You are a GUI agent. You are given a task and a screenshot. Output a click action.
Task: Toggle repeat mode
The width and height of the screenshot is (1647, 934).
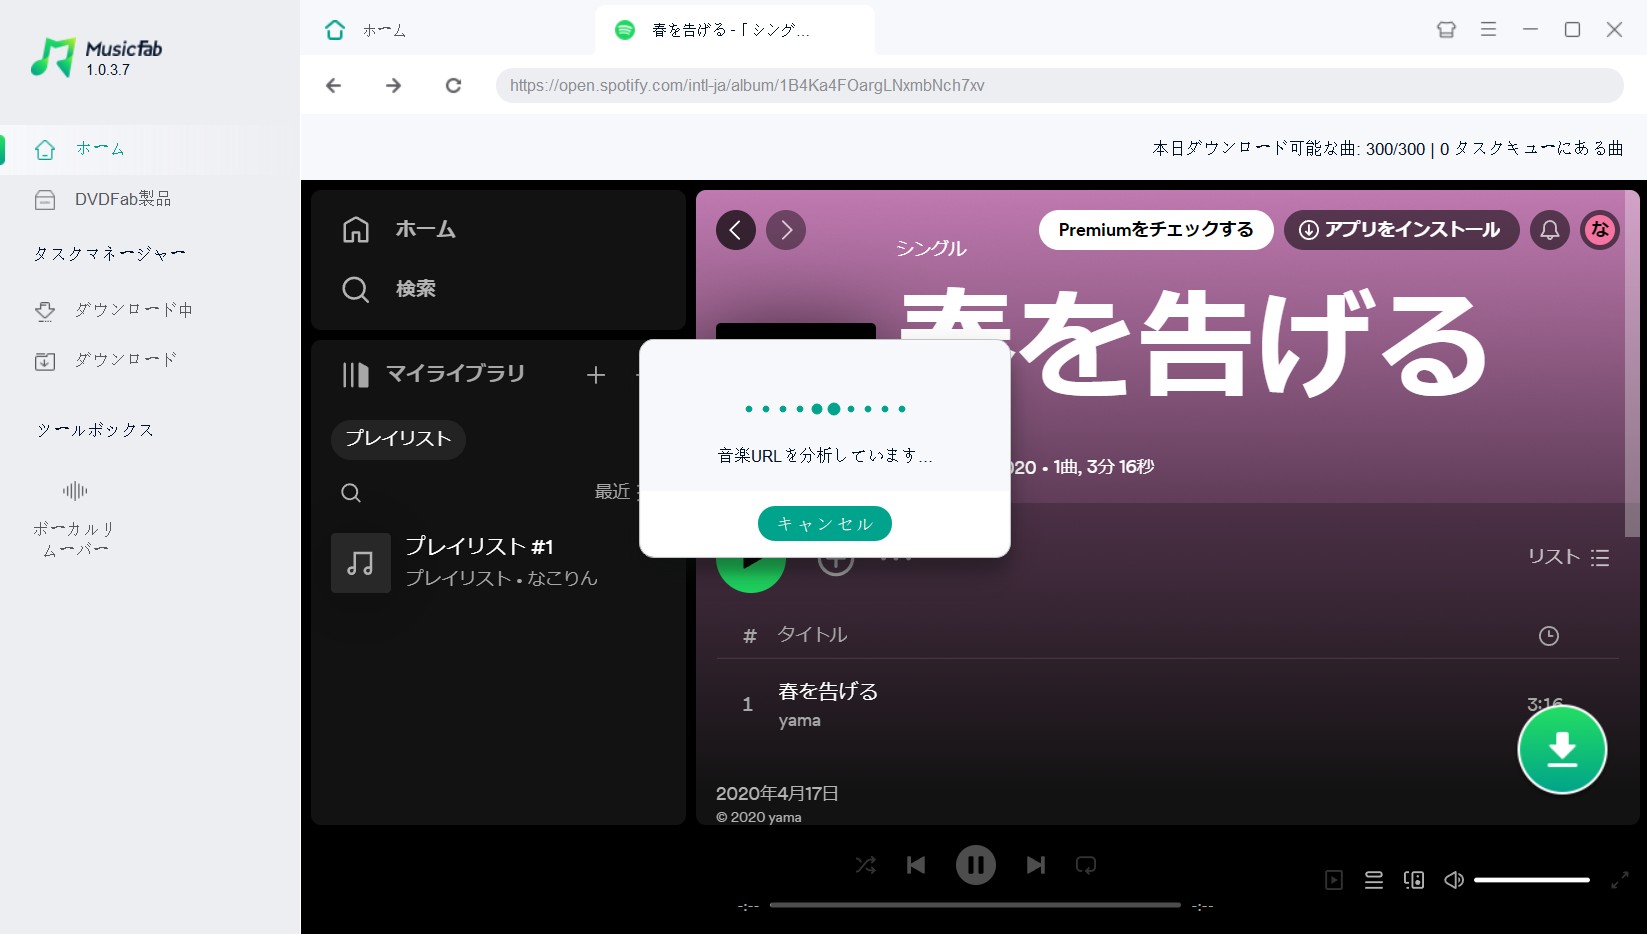tap(1086, 865)
